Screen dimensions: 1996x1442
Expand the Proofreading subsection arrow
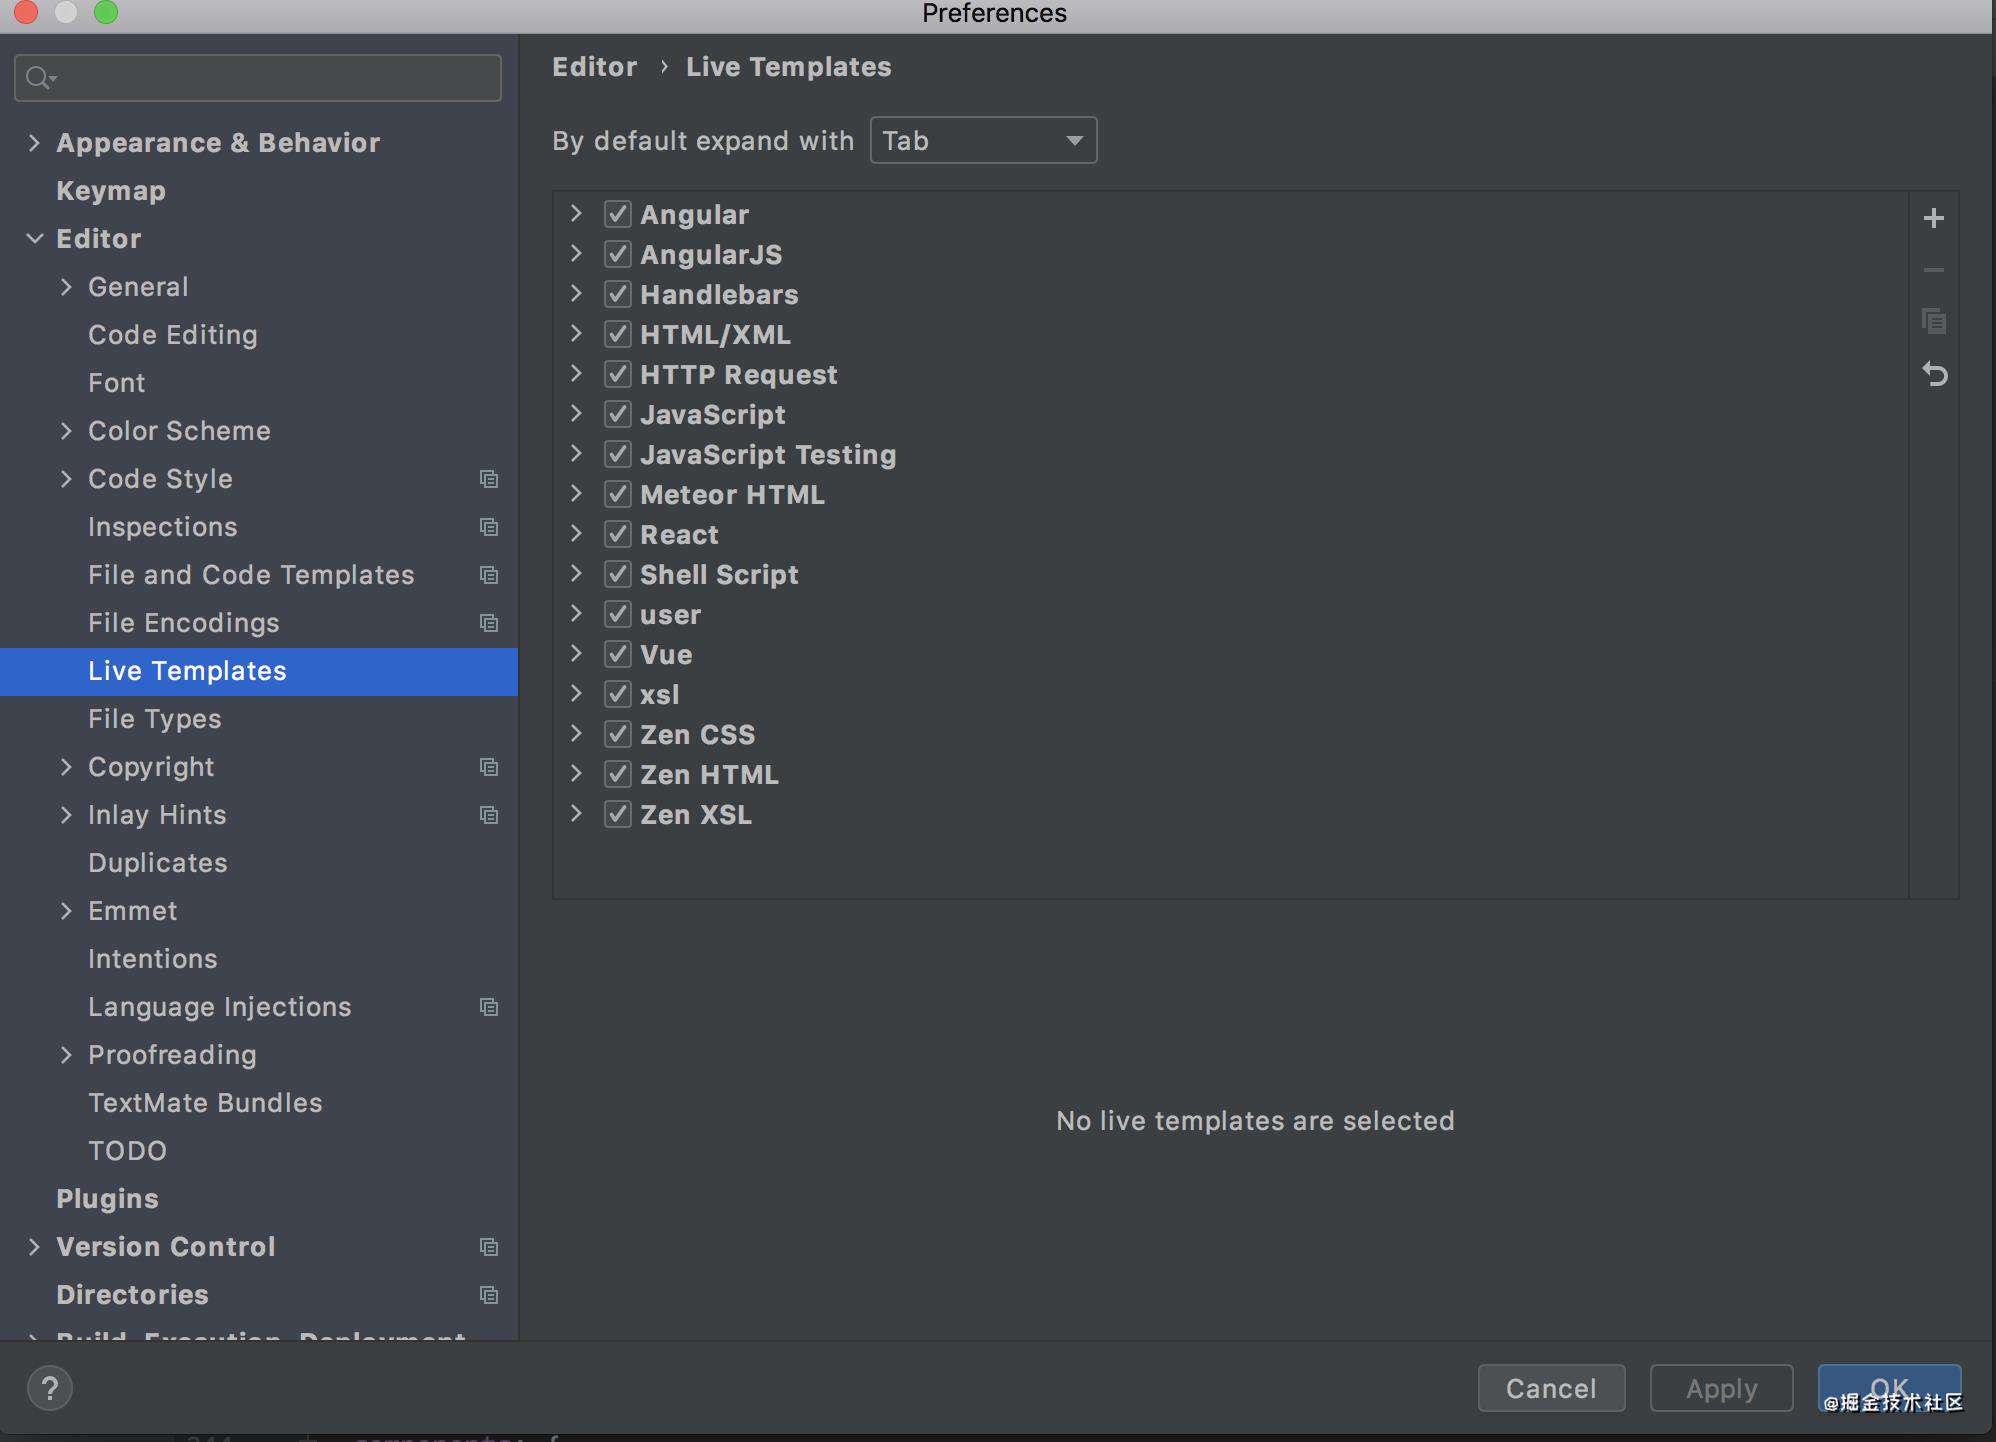point(66,1055)
